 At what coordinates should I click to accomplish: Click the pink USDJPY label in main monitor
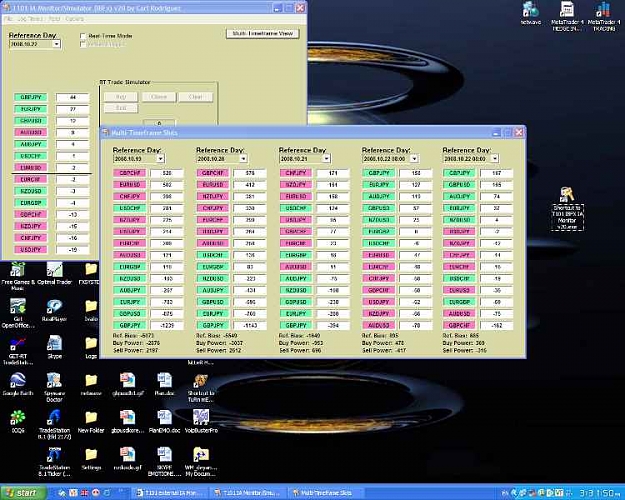[x=31, y=250]
